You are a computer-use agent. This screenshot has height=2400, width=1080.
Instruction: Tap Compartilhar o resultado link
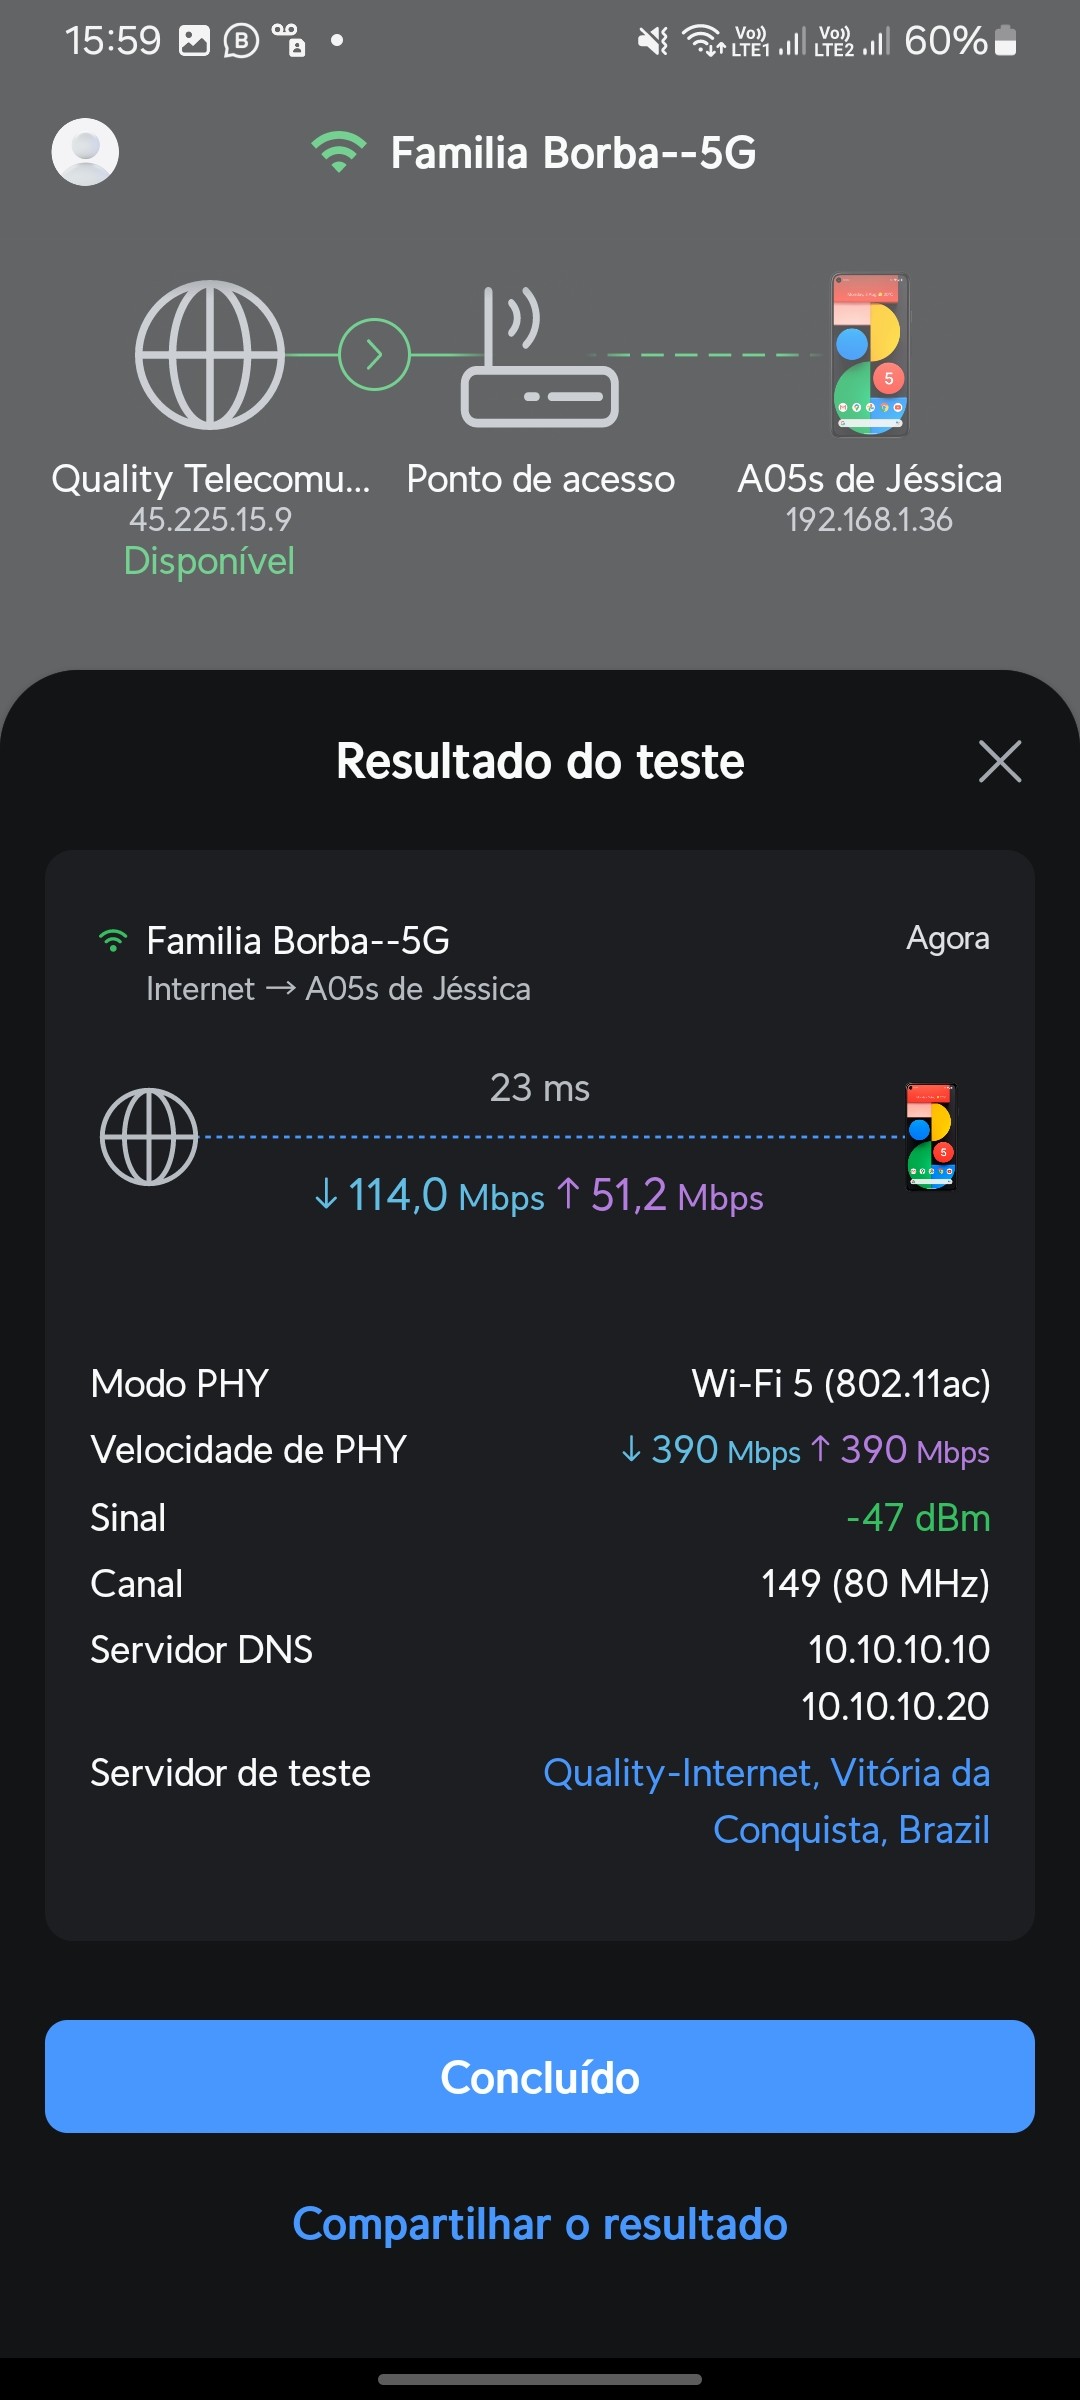[540, 2224]
